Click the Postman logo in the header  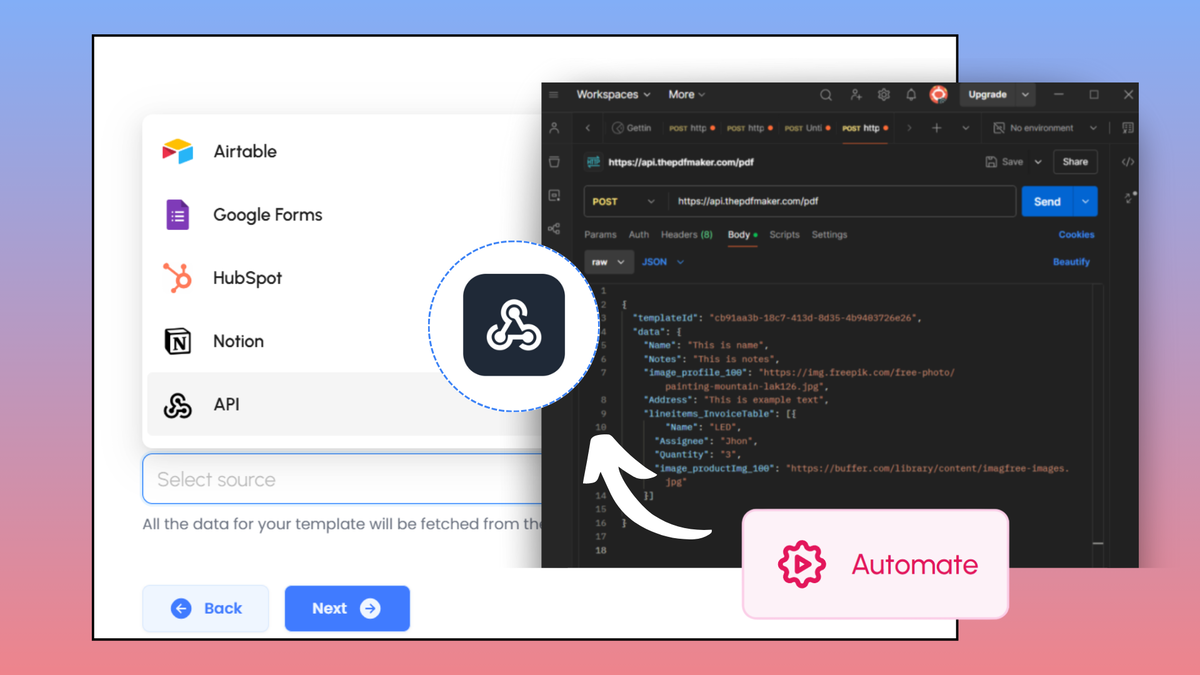tap(938, 94)
